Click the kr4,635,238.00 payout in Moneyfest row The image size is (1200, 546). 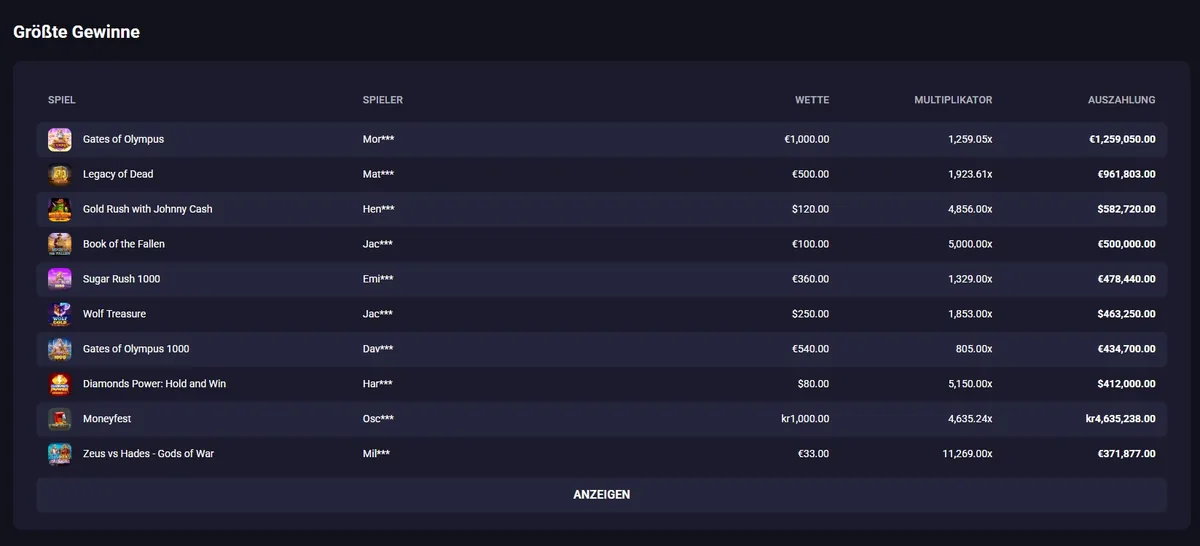[1120, 419]
